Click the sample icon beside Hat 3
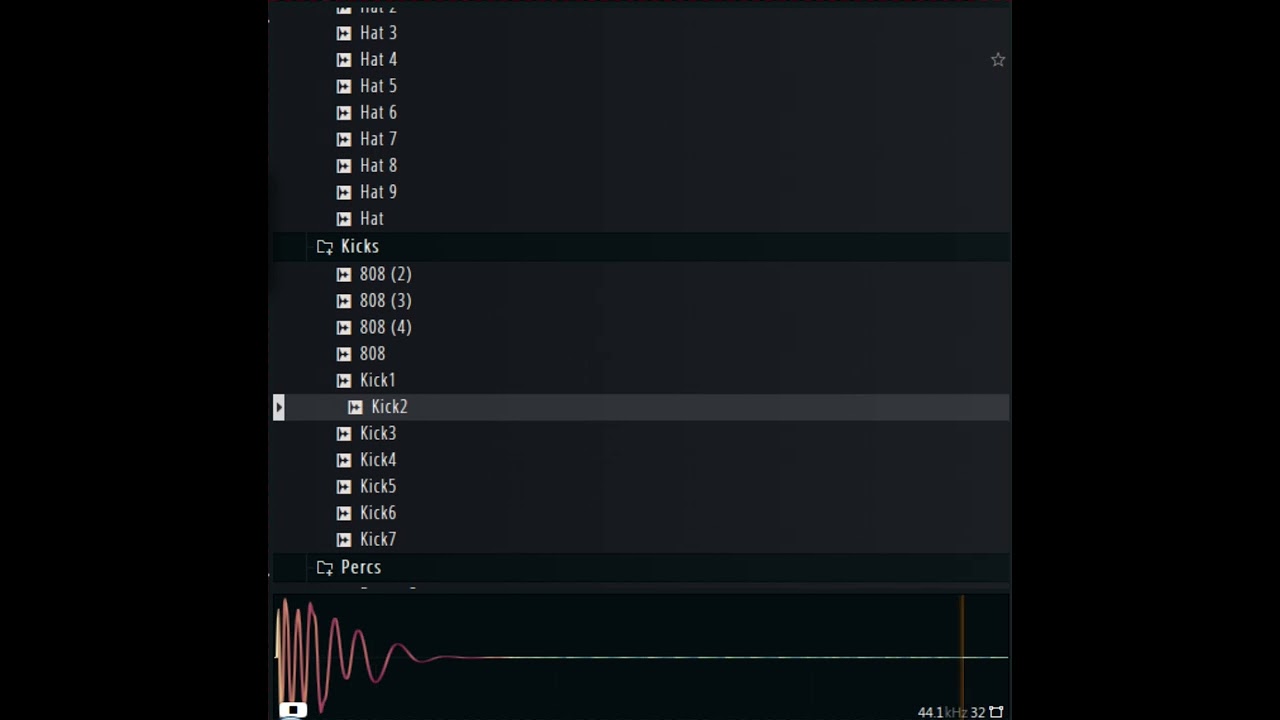This screenshot has height=720, width=1280. [x=344, y=33]
